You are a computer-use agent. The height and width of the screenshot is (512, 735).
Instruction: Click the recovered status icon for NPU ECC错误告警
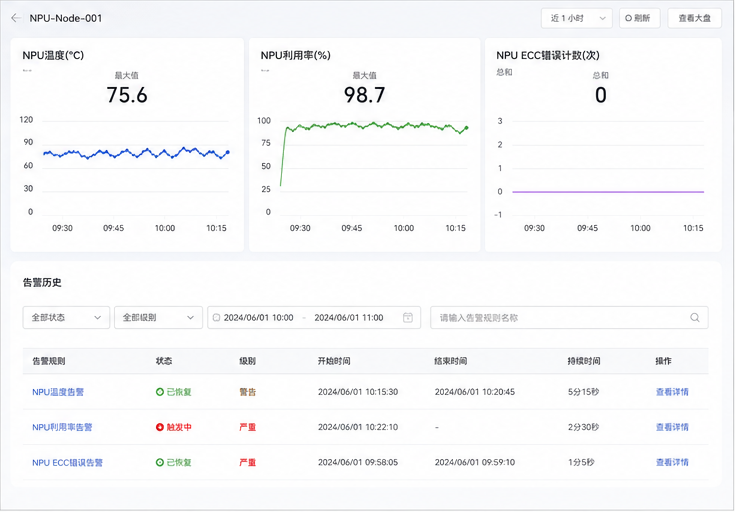coord(160,462)
